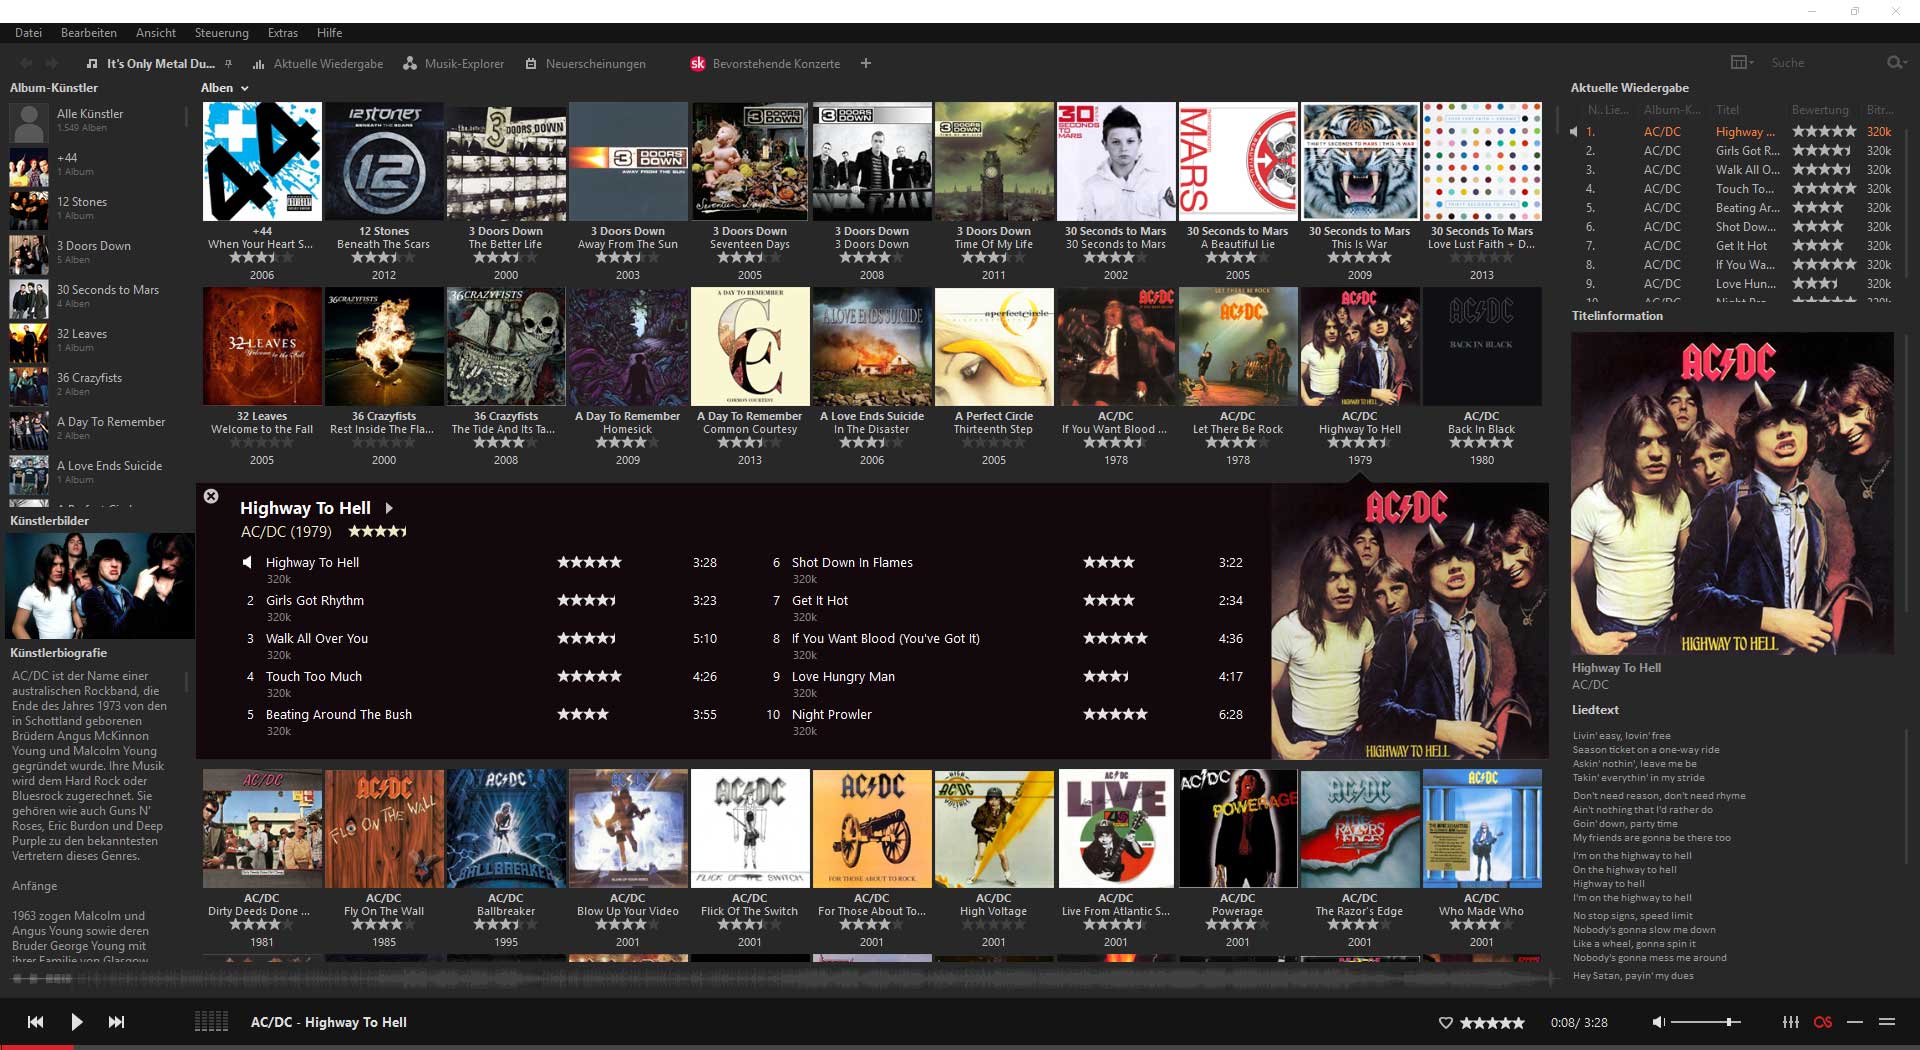Open 12 Stones Beneath The Scars cover
The image size is (1920, 1050).
pyautogui.click(x=384, y=161)
